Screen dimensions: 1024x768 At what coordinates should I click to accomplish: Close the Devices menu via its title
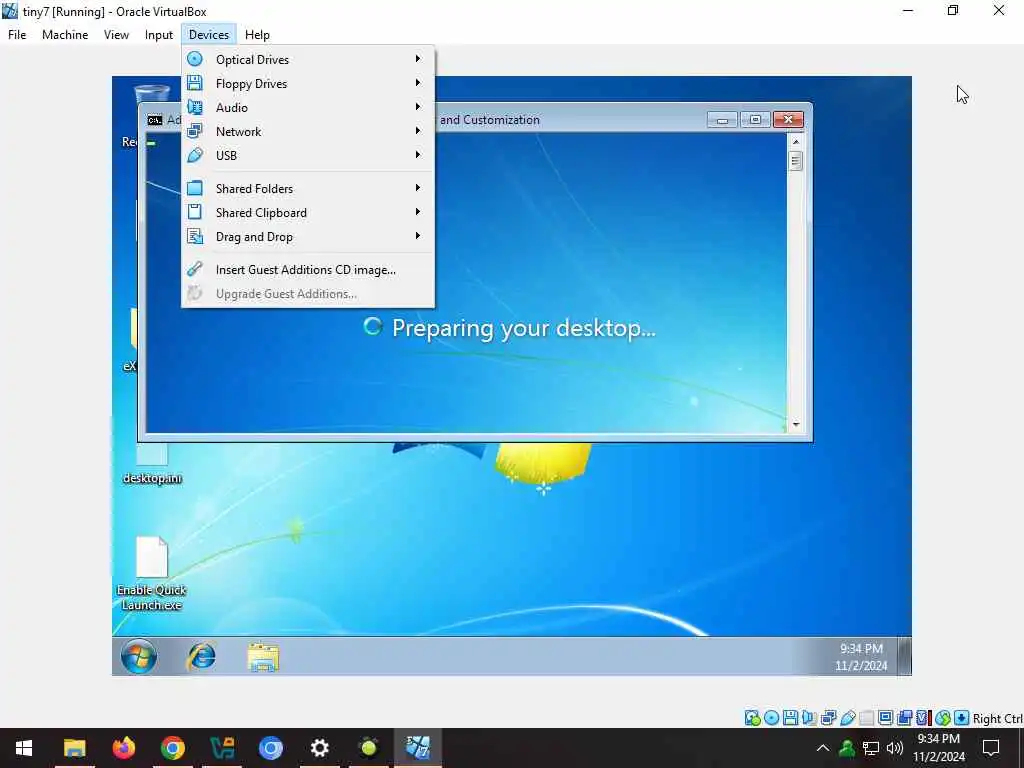209,35
